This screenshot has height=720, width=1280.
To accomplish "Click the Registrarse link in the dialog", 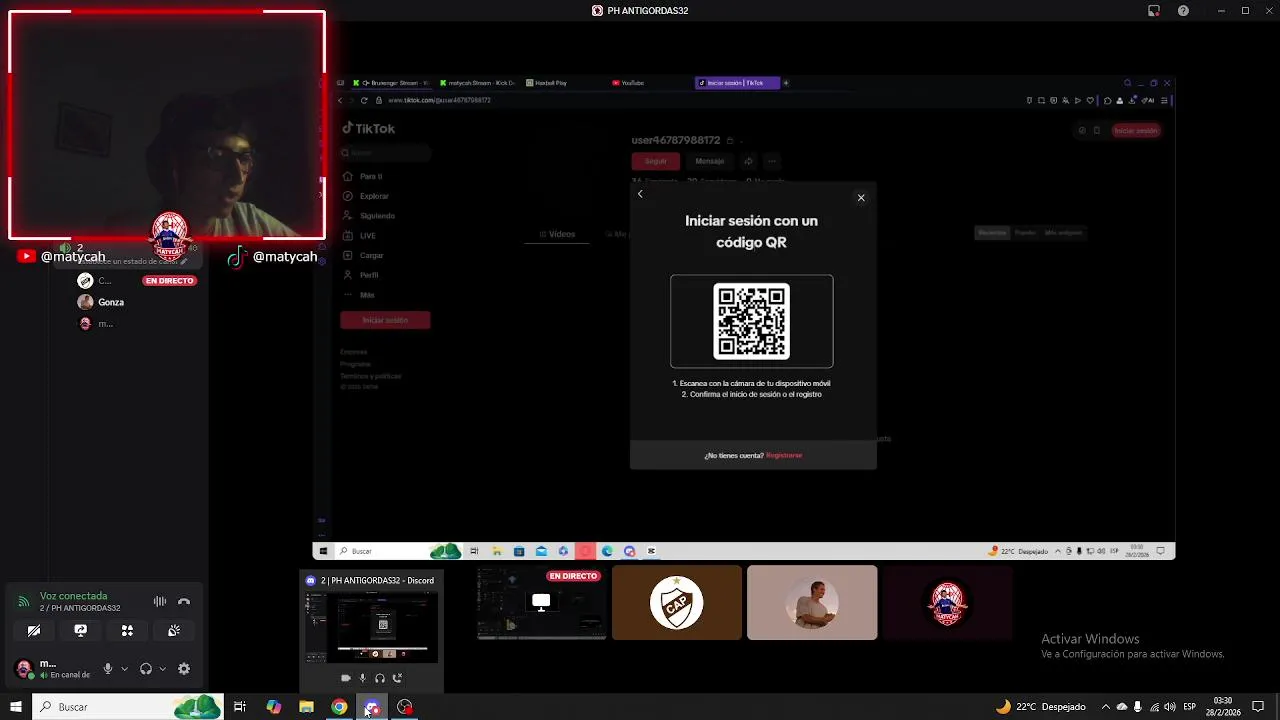I will [x=784, y=456].
